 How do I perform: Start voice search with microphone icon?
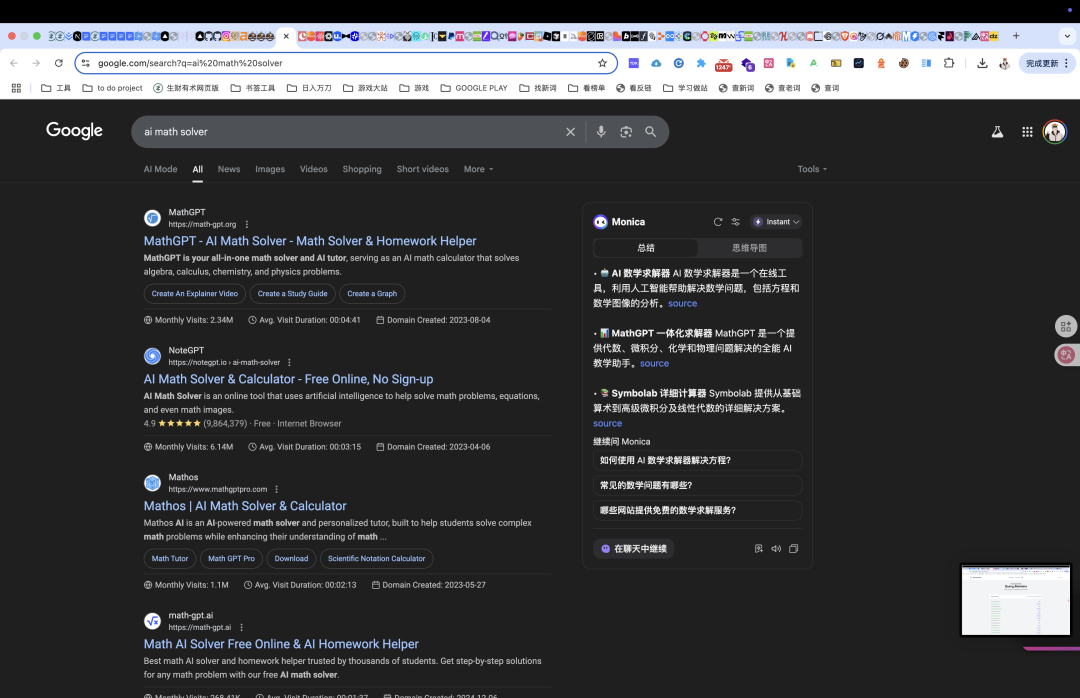[601, 132]
